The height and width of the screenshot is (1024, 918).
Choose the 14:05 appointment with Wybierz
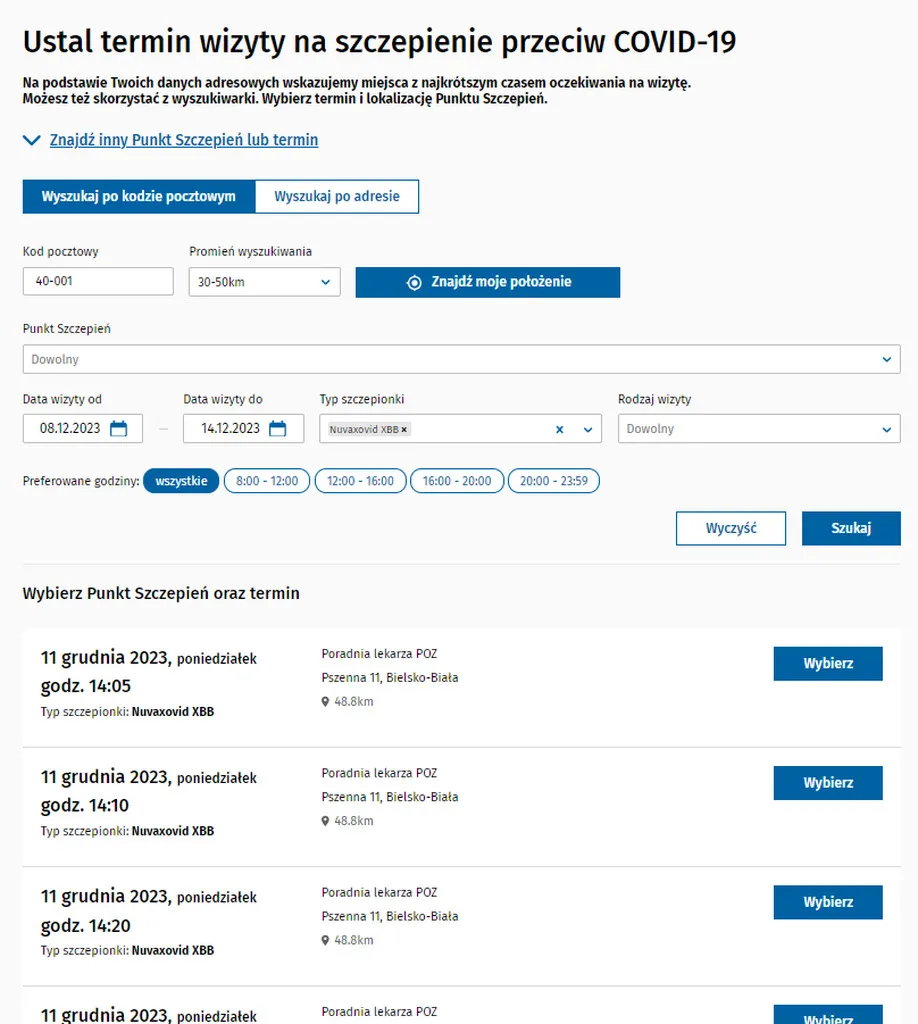tap(828, 664)
